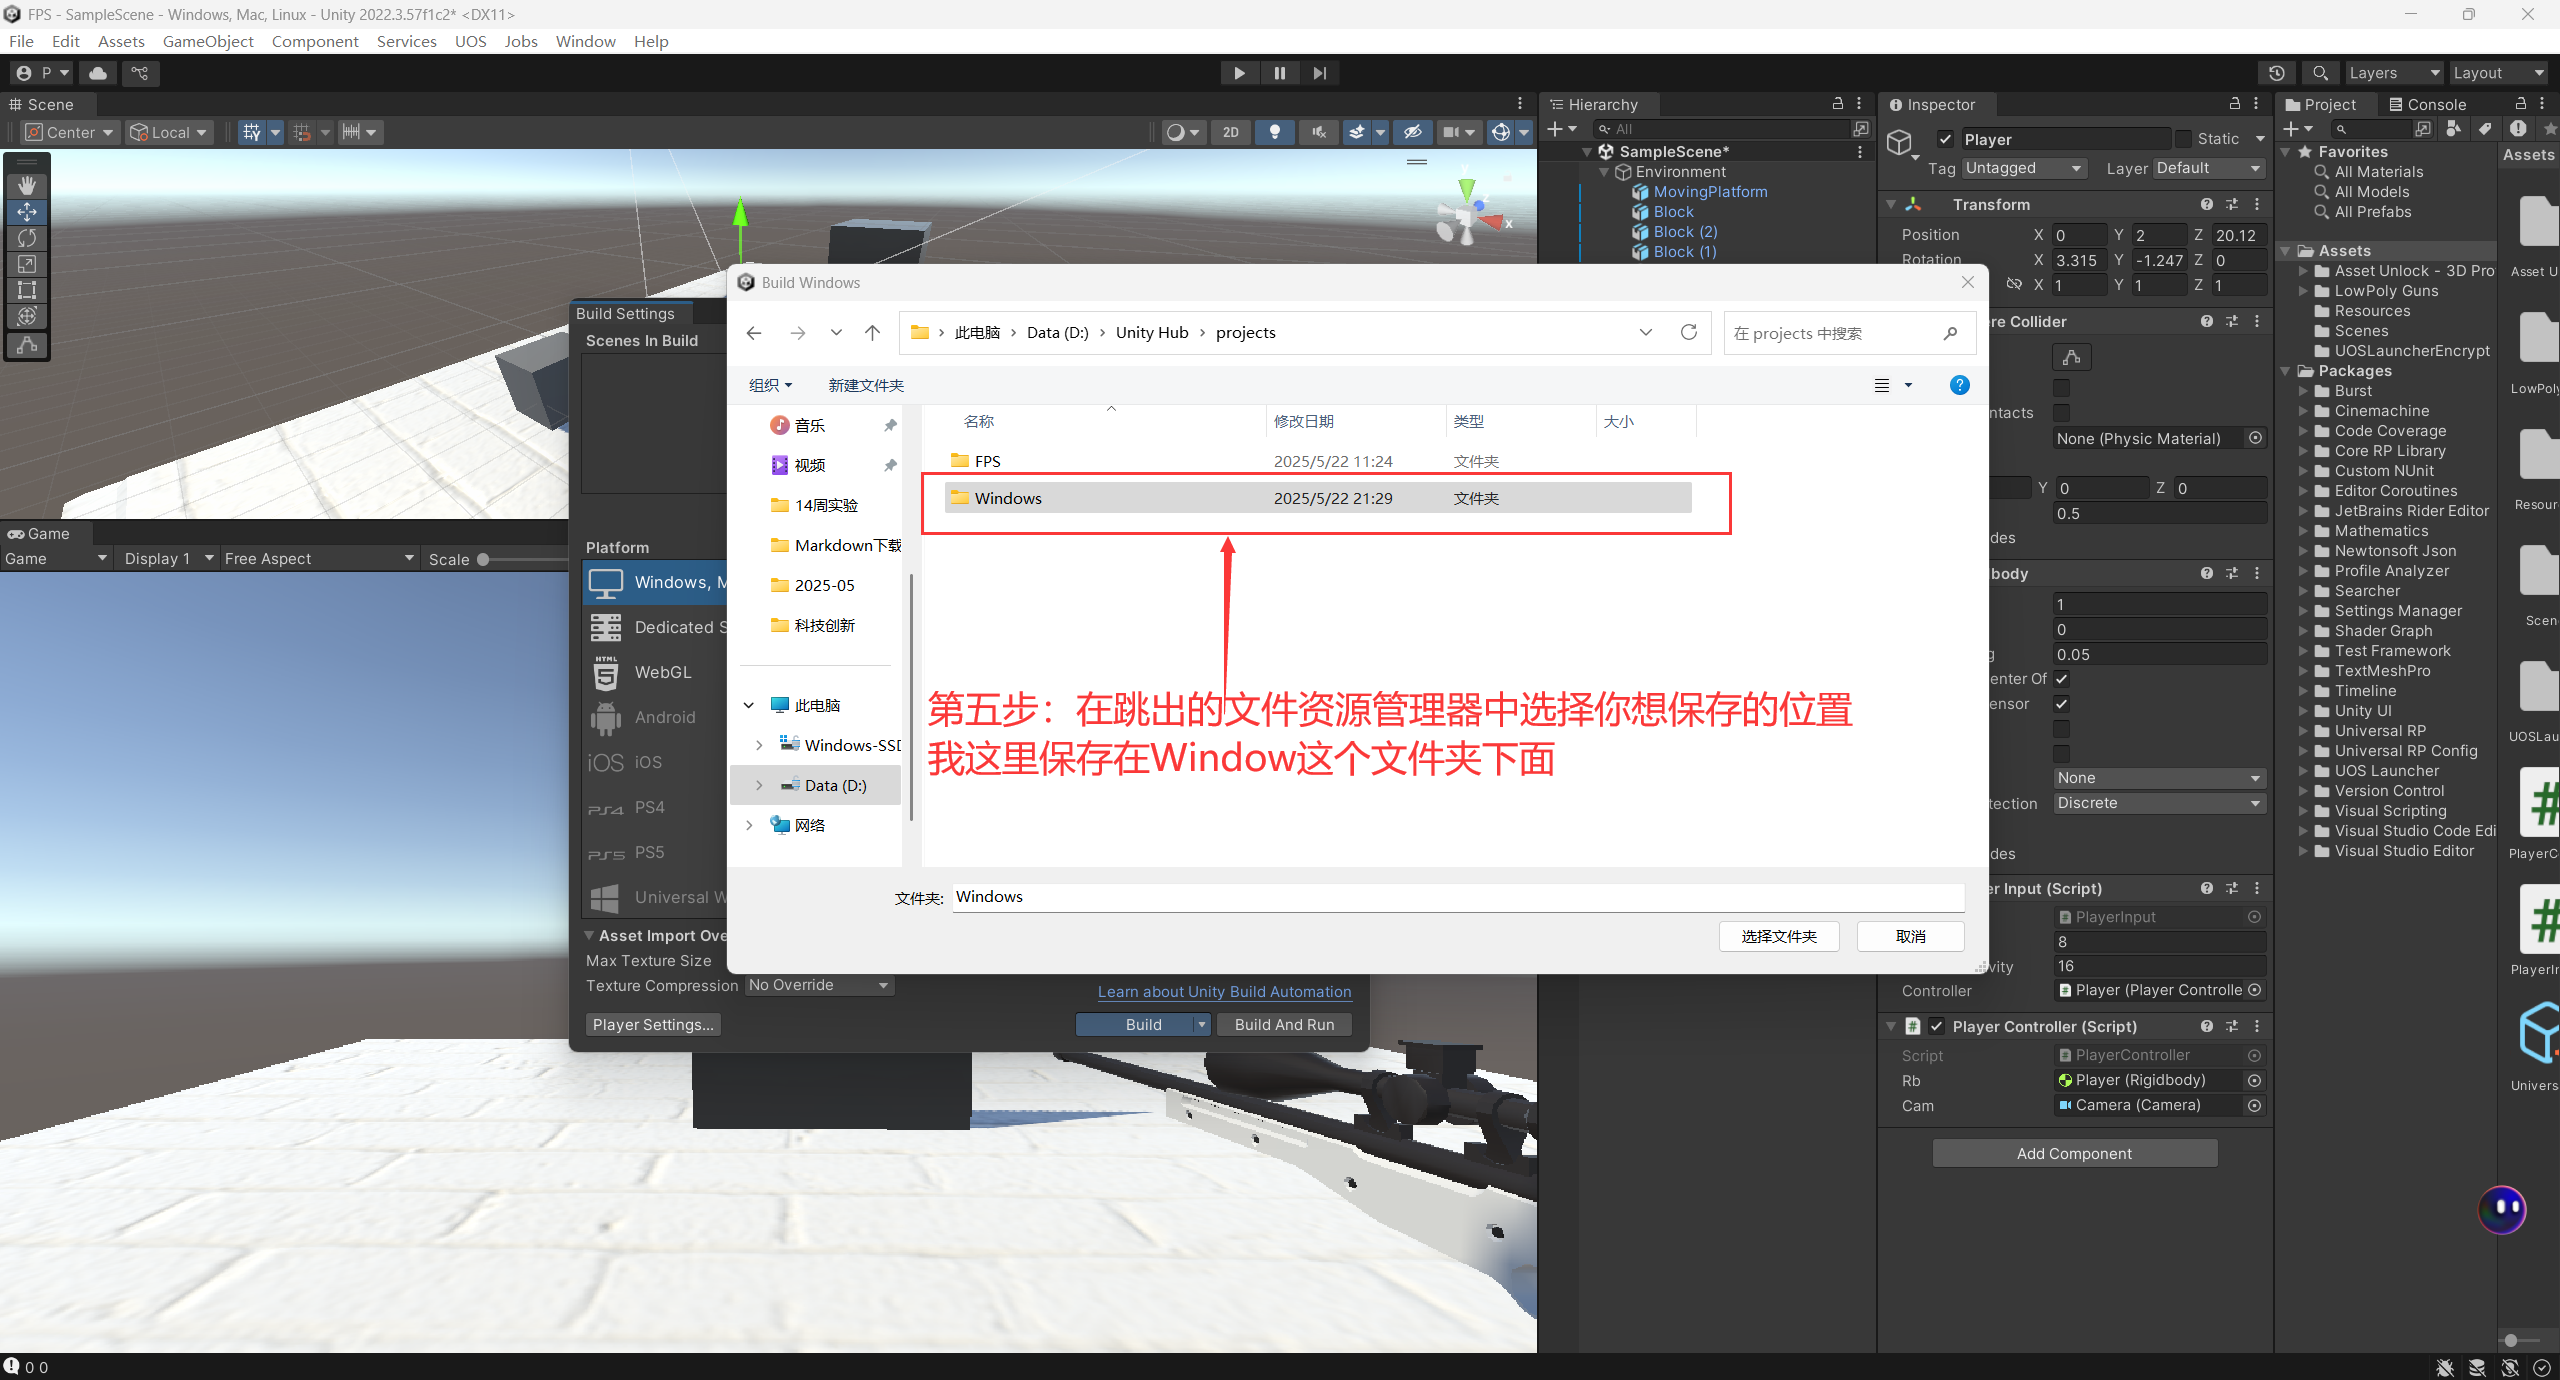
Task: Click the 选择文件夹 button
Action: [x=1778, y=936]
